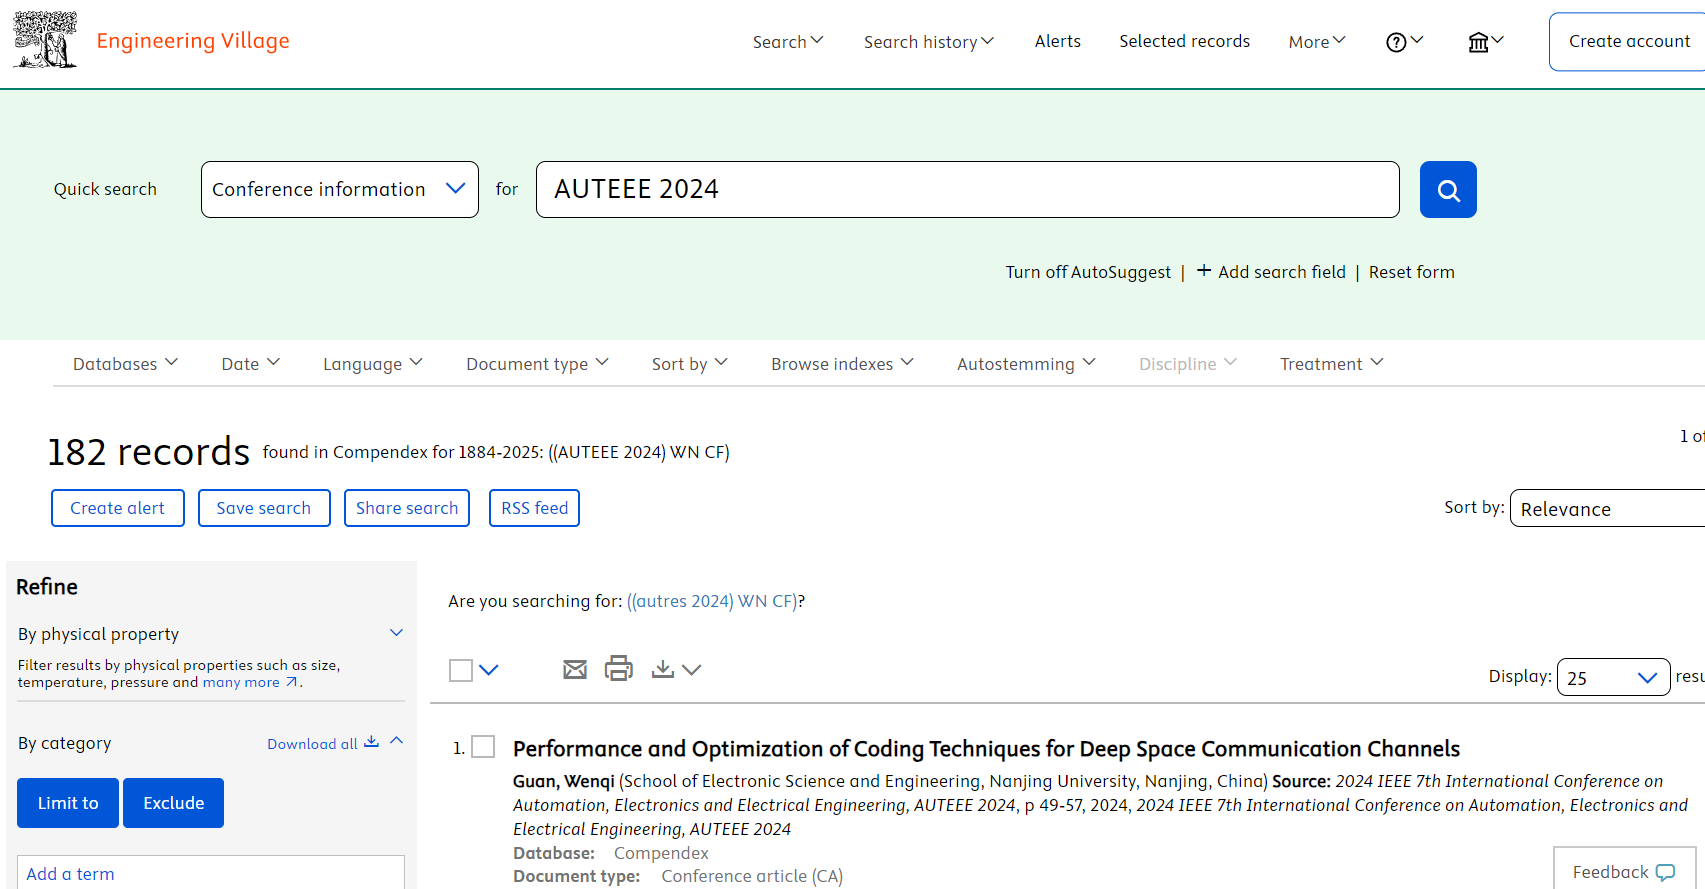
Task: Email selected records via envelope icon
Action: tap(575, 669)
